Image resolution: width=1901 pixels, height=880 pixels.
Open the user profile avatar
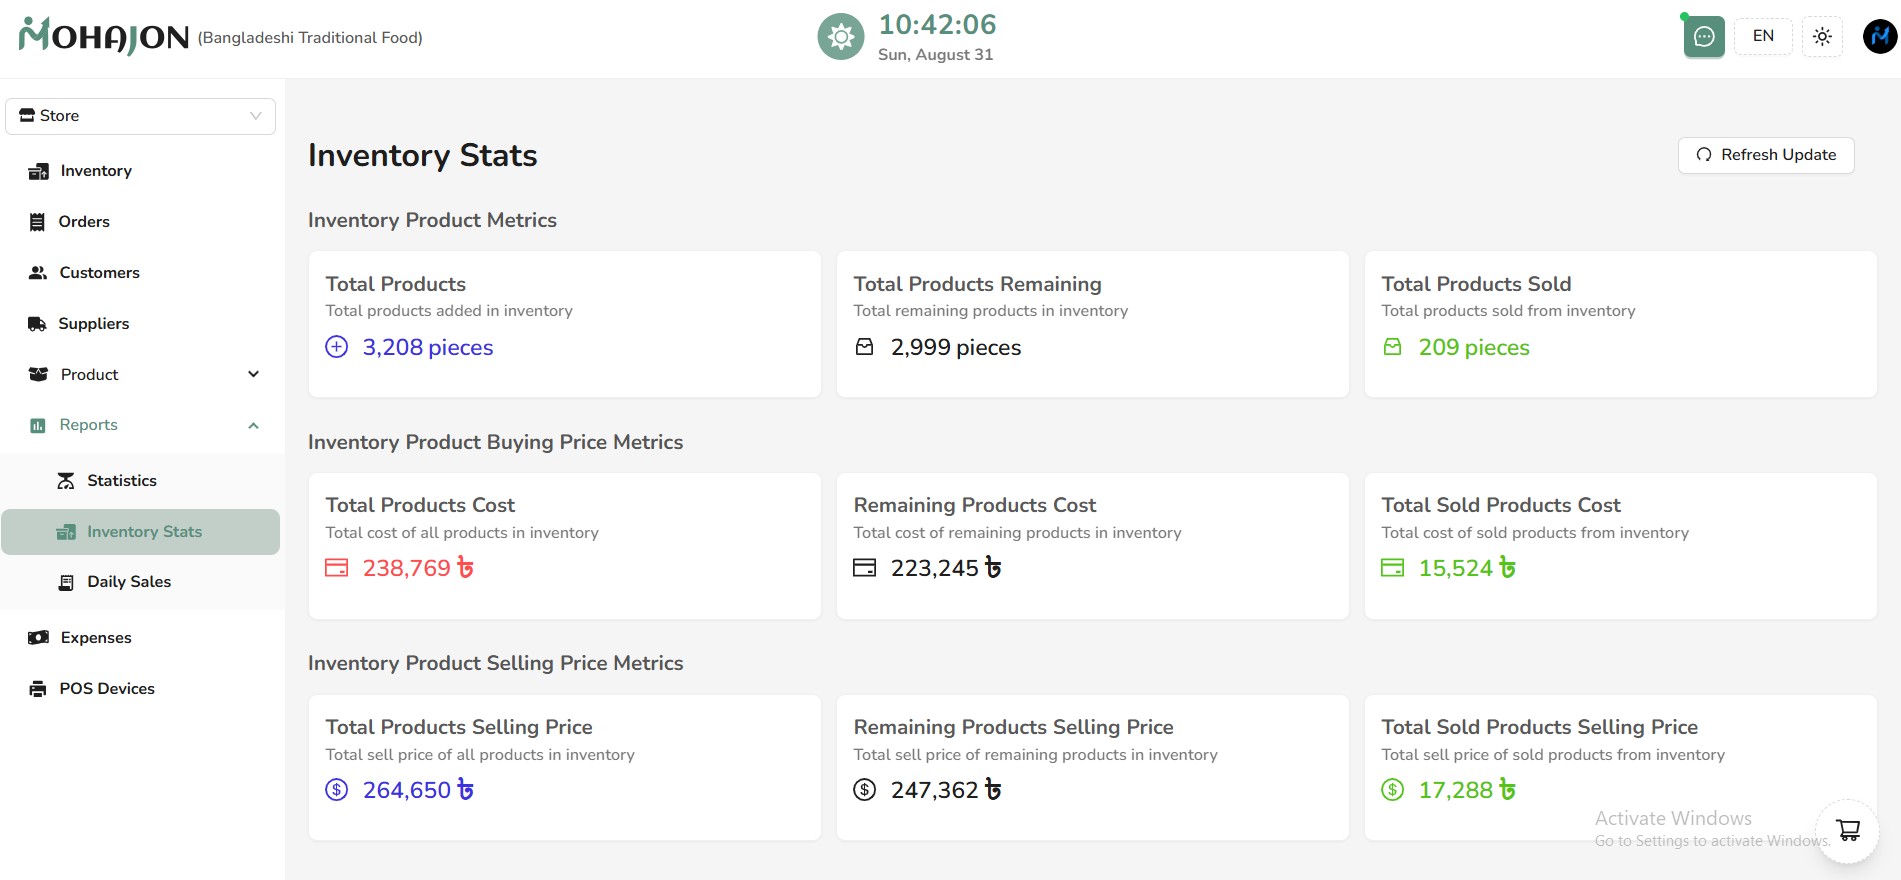(x=1879, y=37)
